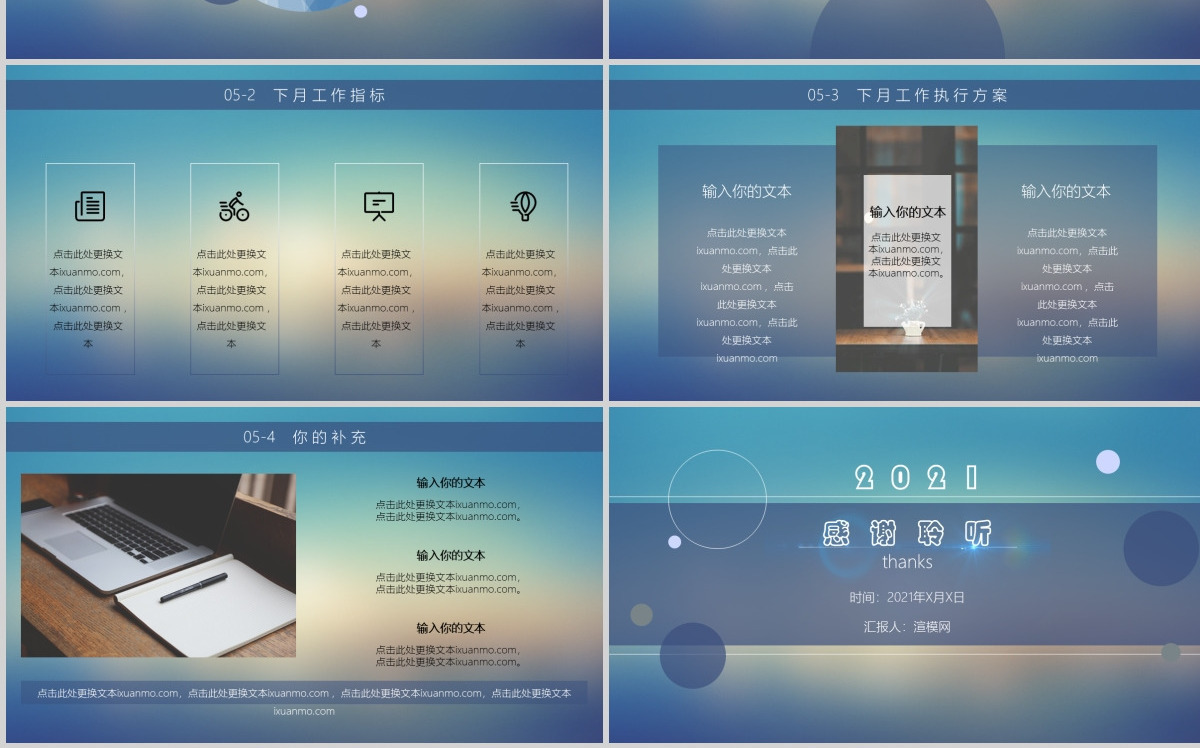Click left panel heading "输入你的文本" on slide 05-3

click(x=747, y=191)
